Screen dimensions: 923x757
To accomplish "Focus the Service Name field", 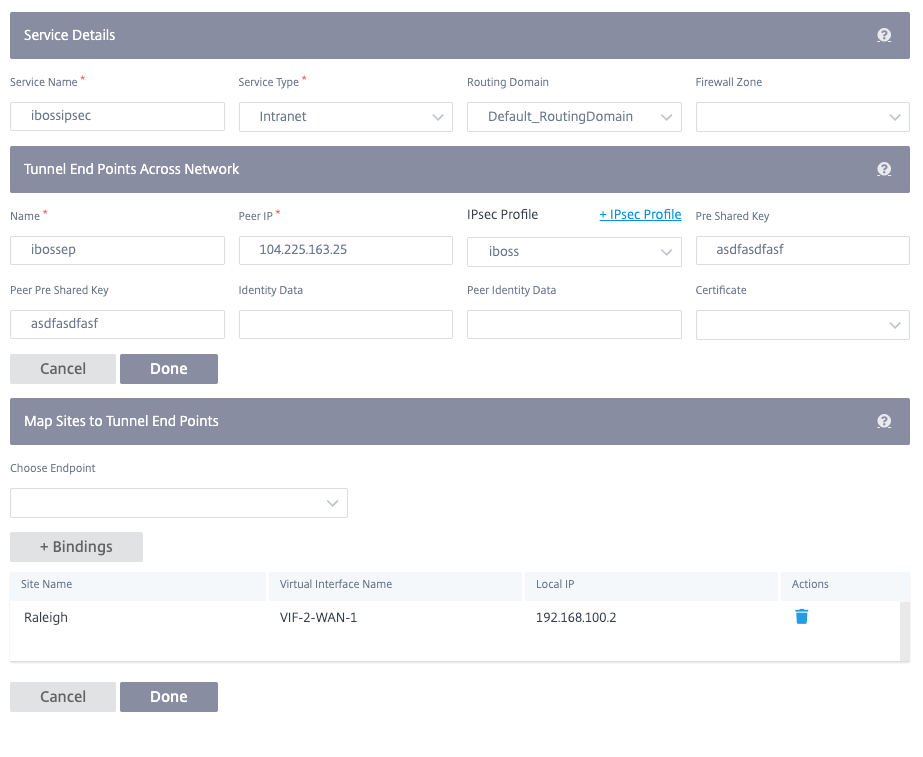I will tap(117, 116).
